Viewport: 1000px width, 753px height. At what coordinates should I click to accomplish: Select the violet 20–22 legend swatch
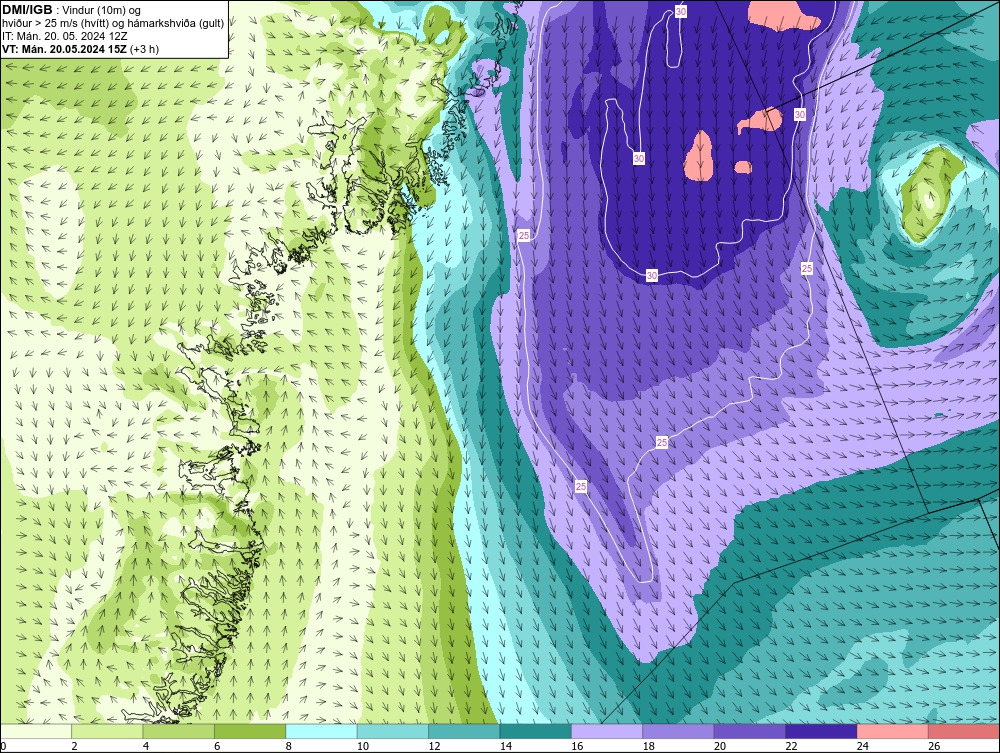750,731
